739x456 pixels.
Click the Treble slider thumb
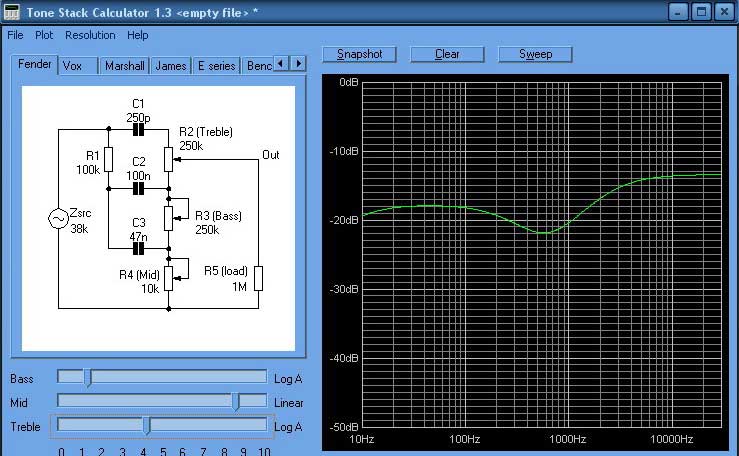(147, 426)
